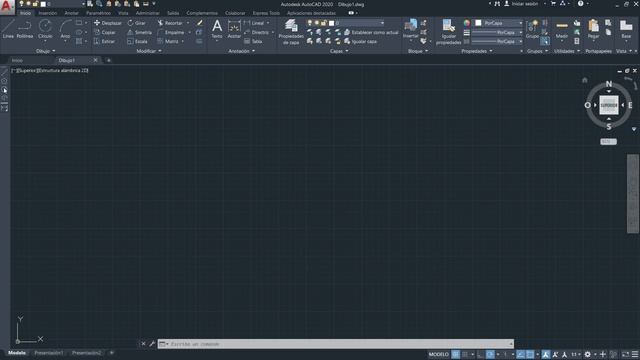Viewport: 640px width, 360px height.
Task: Open the Inicio ribbon tab
Action: [x=25, y=13]
